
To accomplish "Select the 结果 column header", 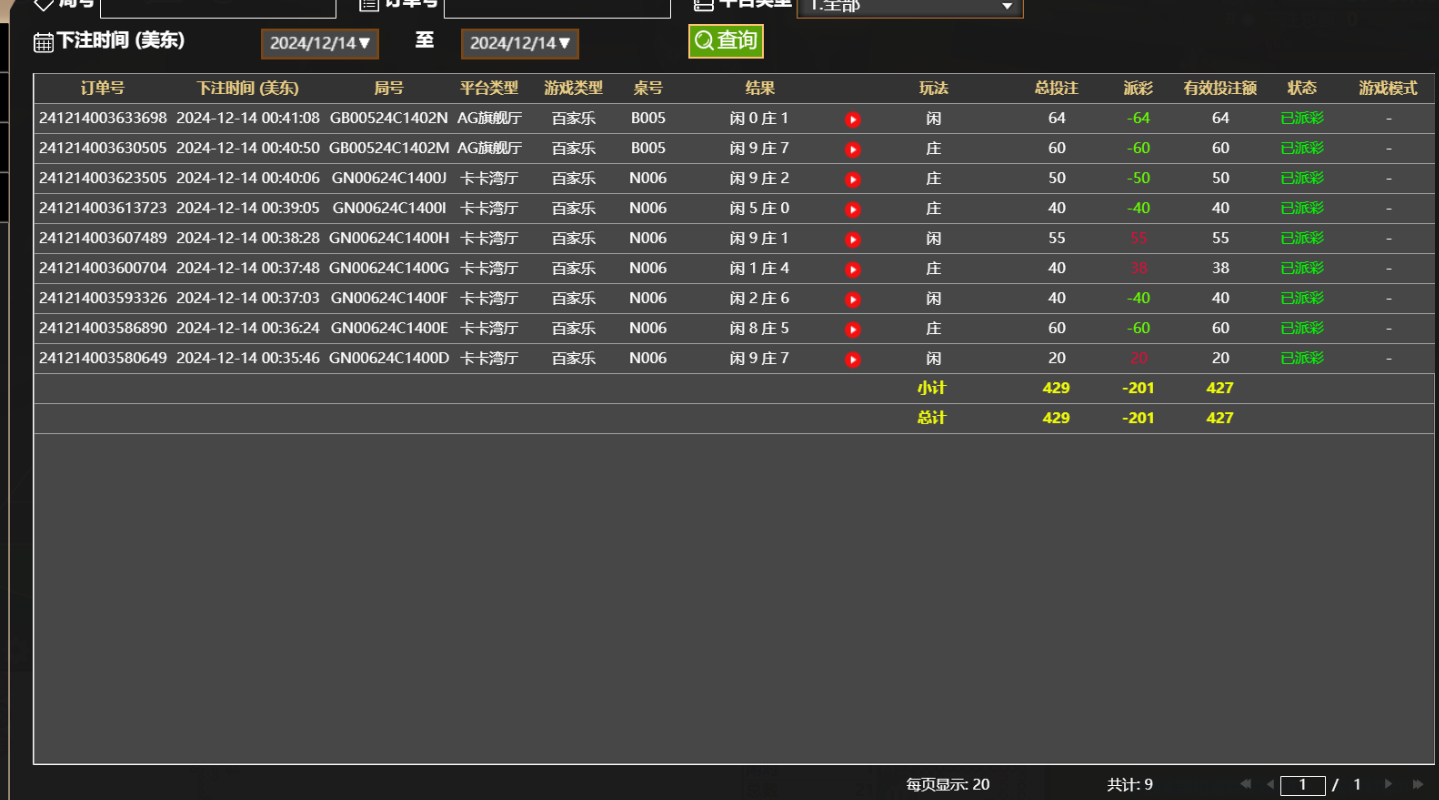I will (759, 88).
